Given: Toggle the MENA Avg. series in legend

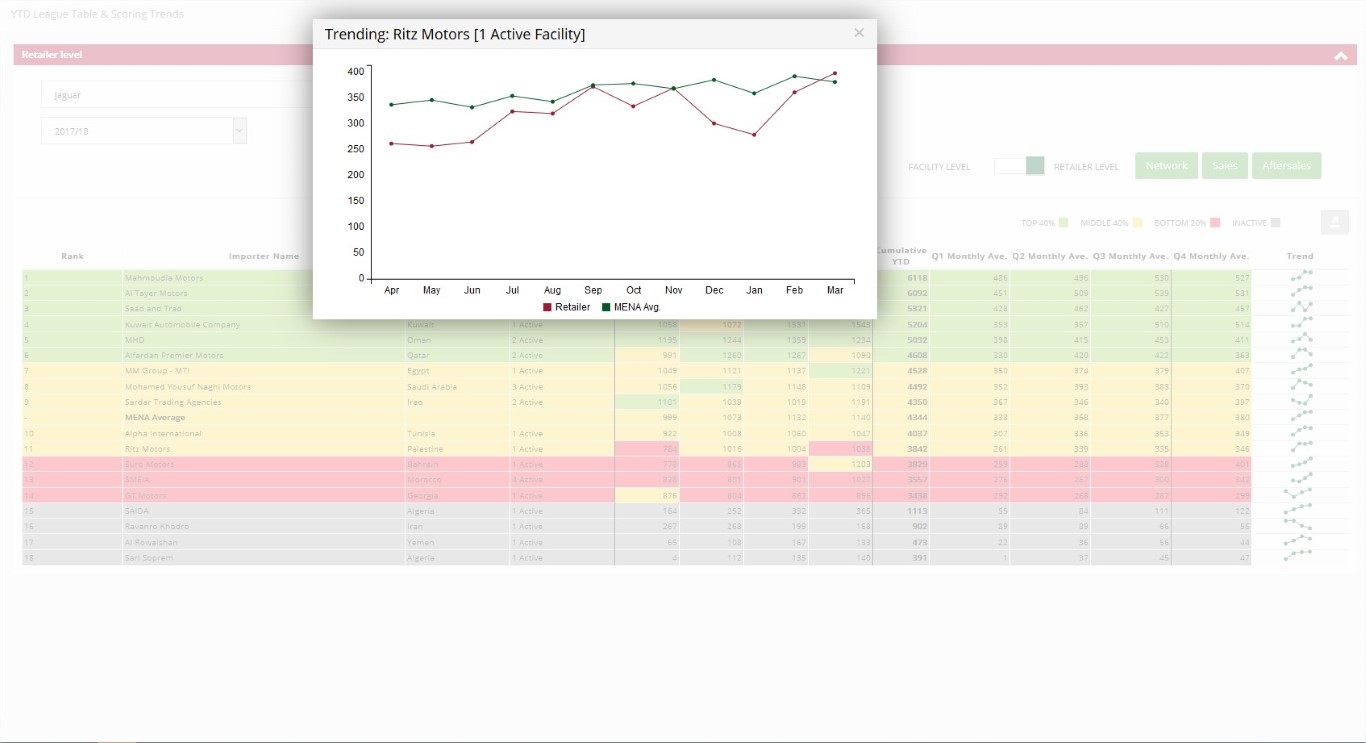Looking at the screenshot, I should (631, 307).
